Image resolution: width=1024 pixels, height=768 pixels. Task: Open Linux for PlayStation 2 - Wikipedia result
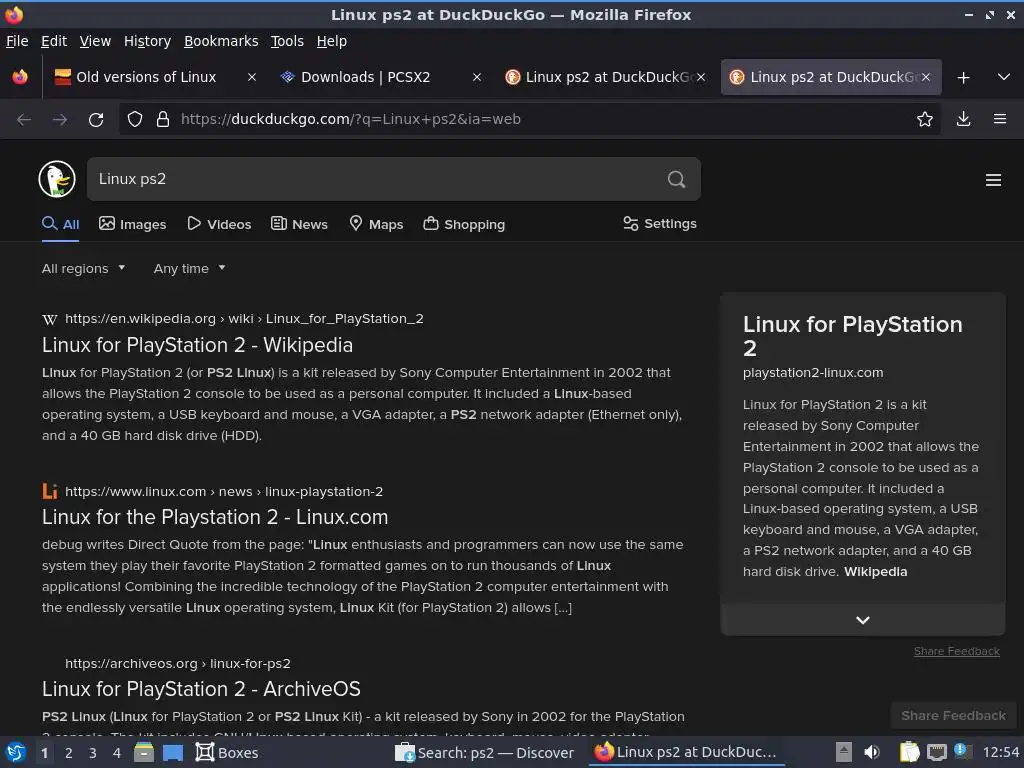coord(197,345)
